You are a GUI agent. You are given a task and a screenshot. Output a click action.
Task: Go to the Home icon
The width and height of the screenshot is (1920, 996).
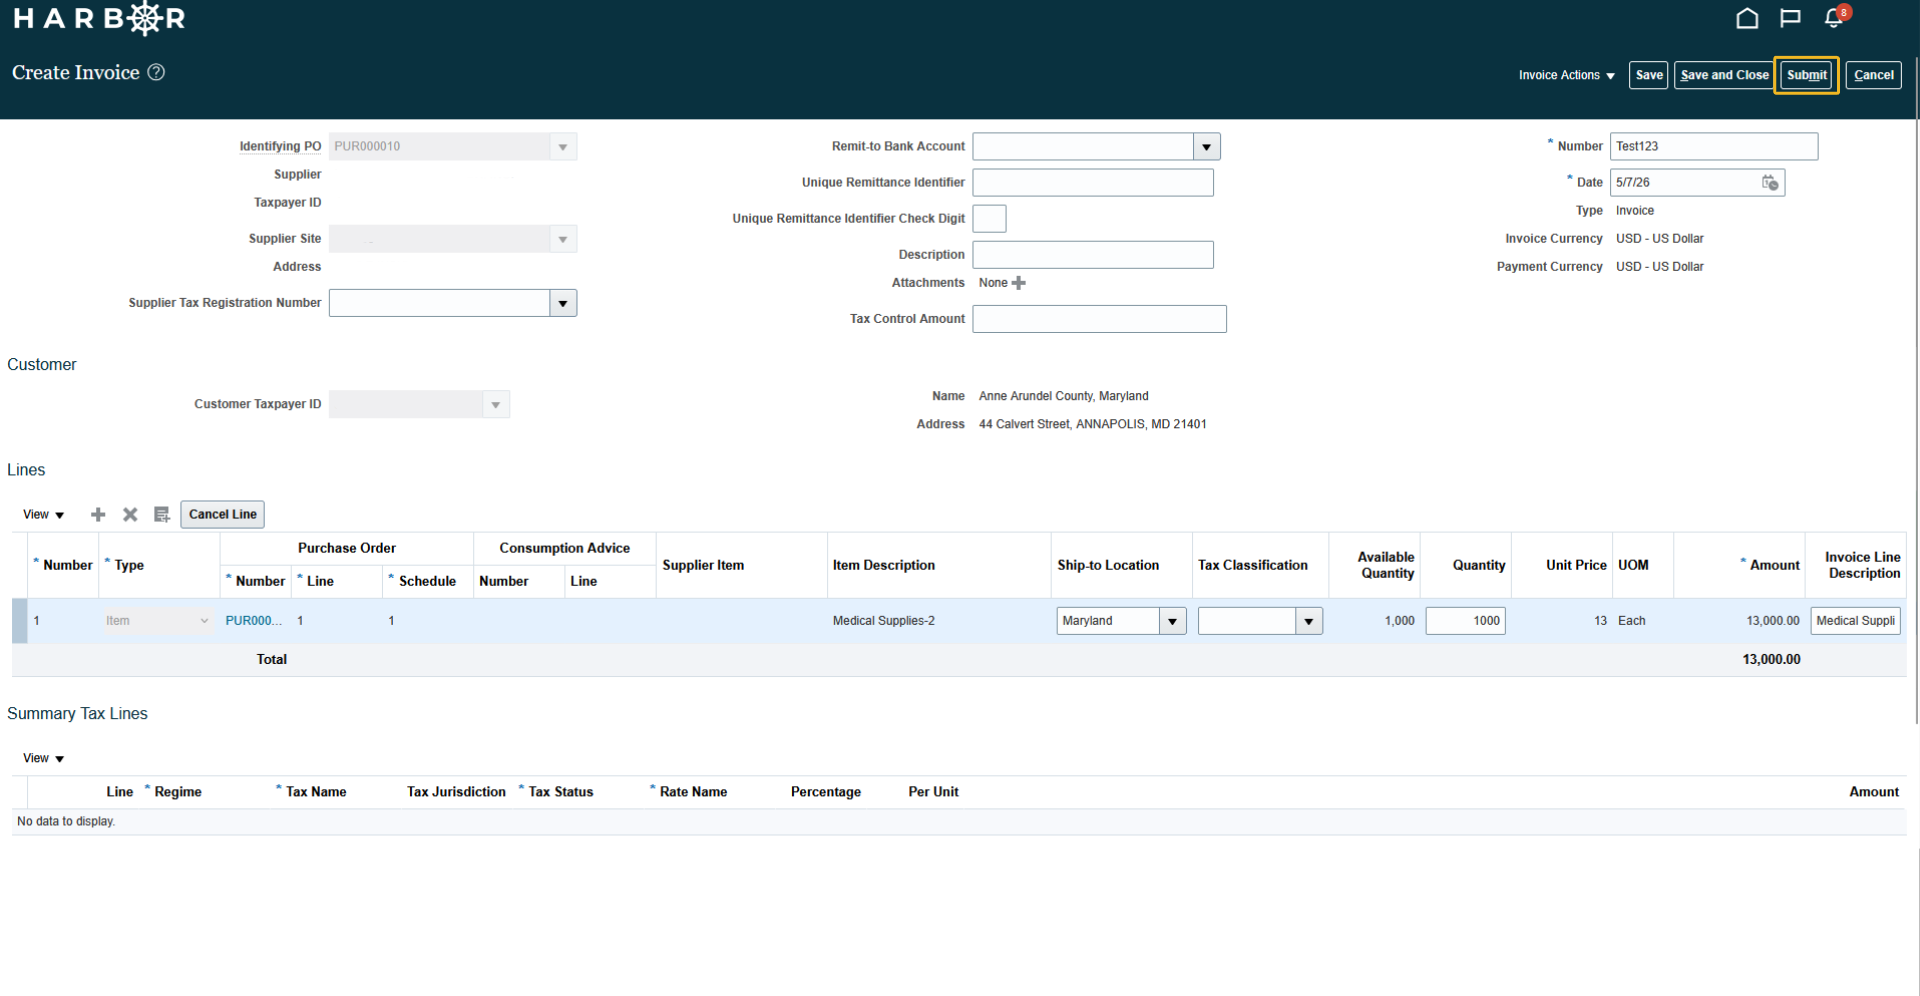[x=1747, y=18]
